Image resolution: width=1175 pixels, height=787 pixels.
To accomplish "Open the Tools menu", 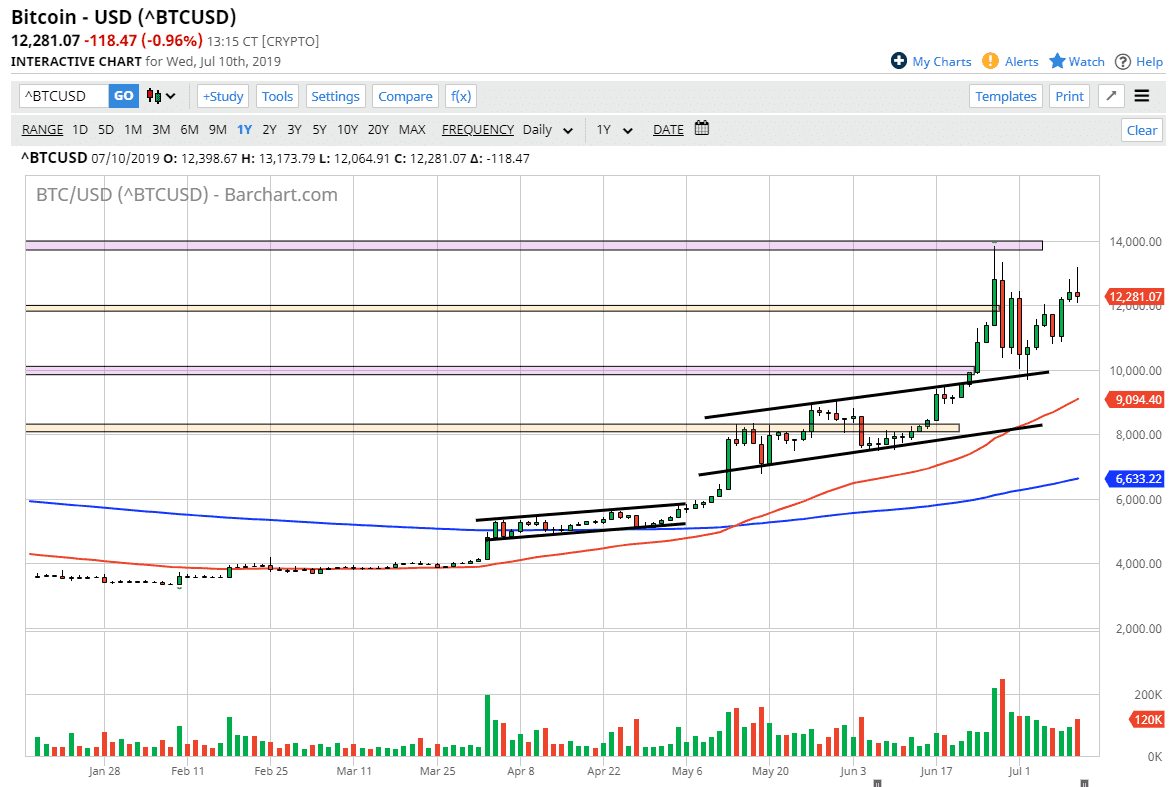I will [277, 96].
